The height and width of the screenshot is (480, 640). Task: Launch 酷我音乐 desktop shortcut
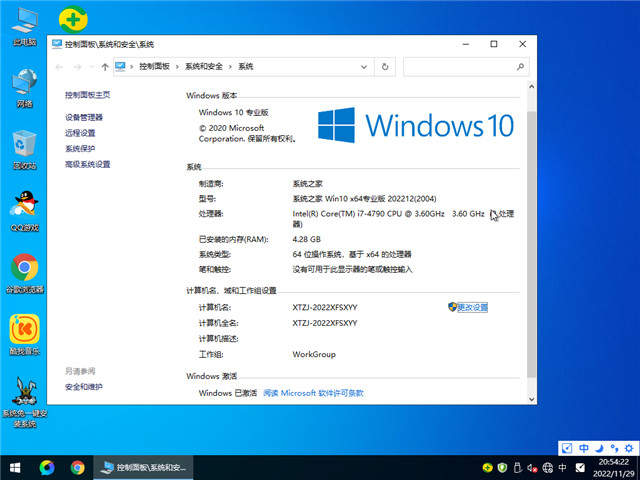coord(24,335)
